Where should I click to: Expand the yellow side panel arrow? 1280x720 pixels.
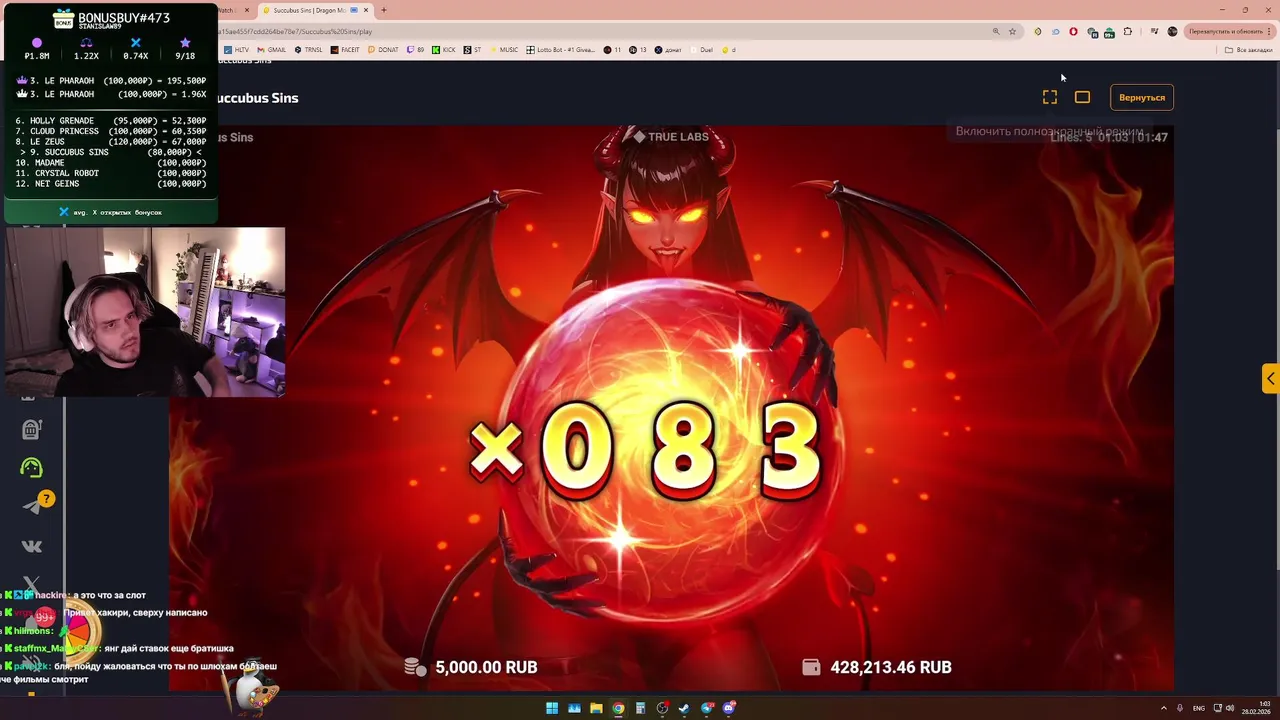click(x=1270, y=378)
